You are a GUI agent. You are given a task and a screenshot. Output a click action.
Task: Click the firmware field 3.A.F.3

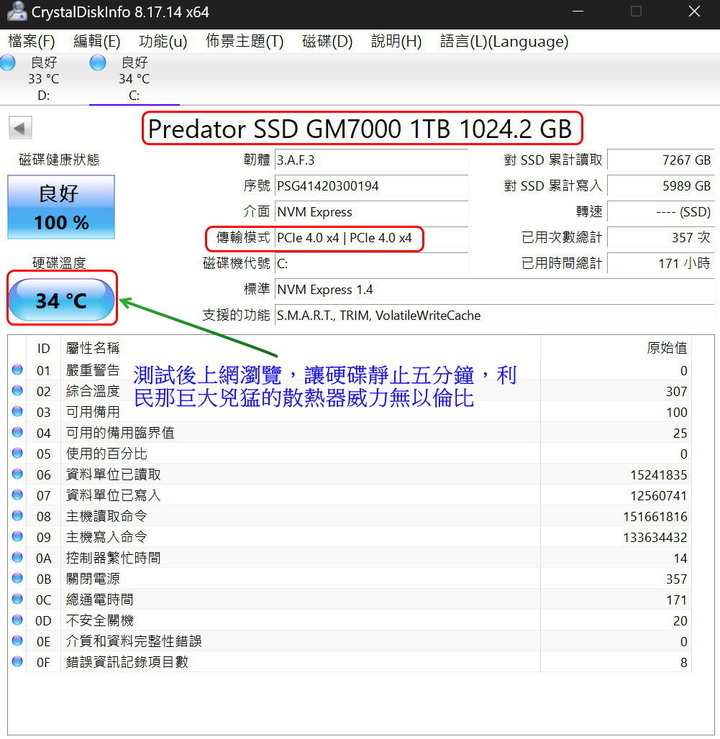click(x=371, y=160)
